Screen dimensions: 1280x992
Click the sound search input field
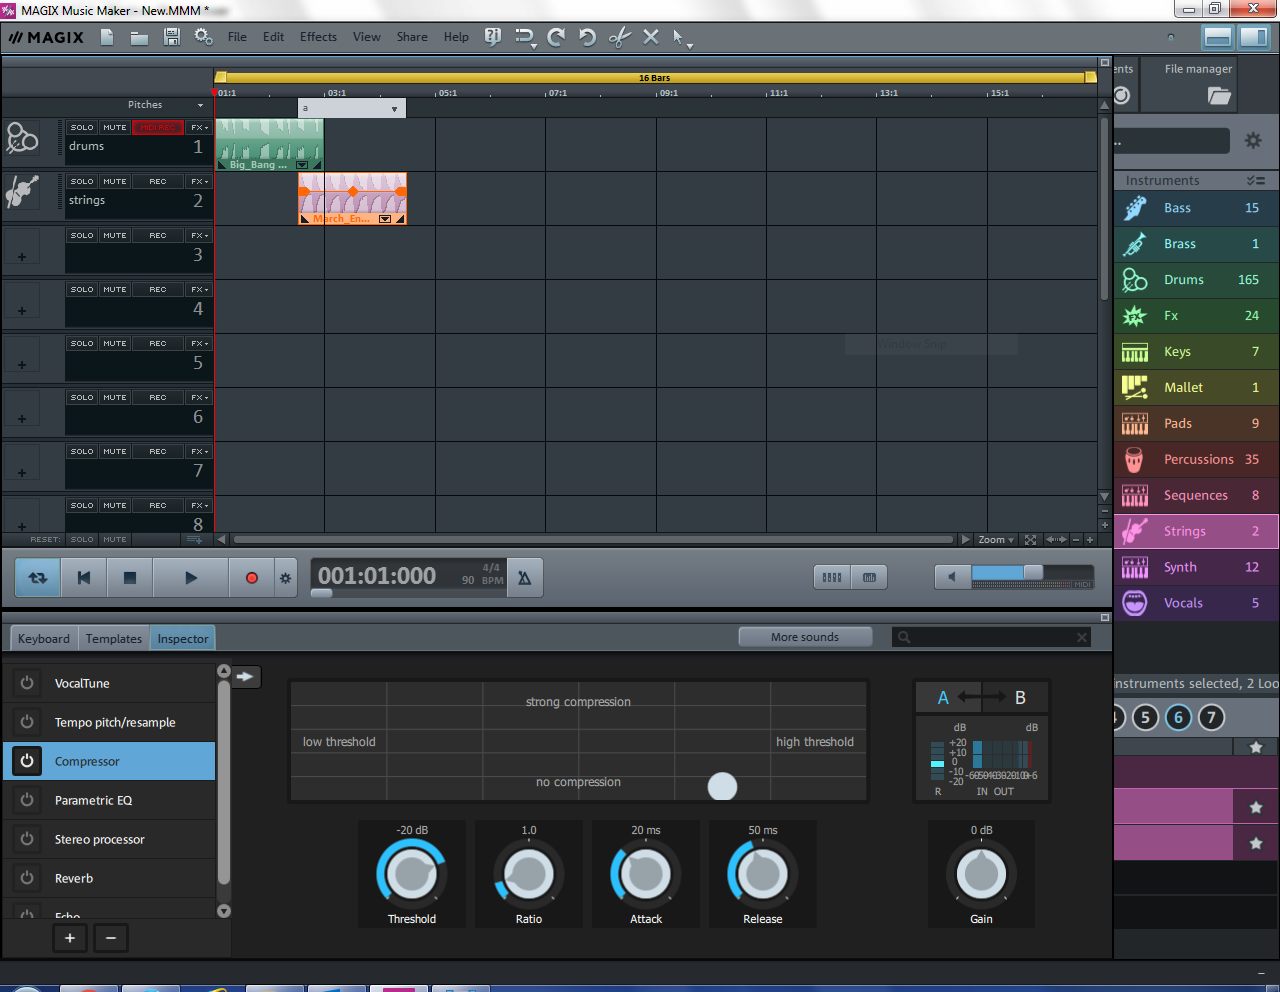[991, 637]
